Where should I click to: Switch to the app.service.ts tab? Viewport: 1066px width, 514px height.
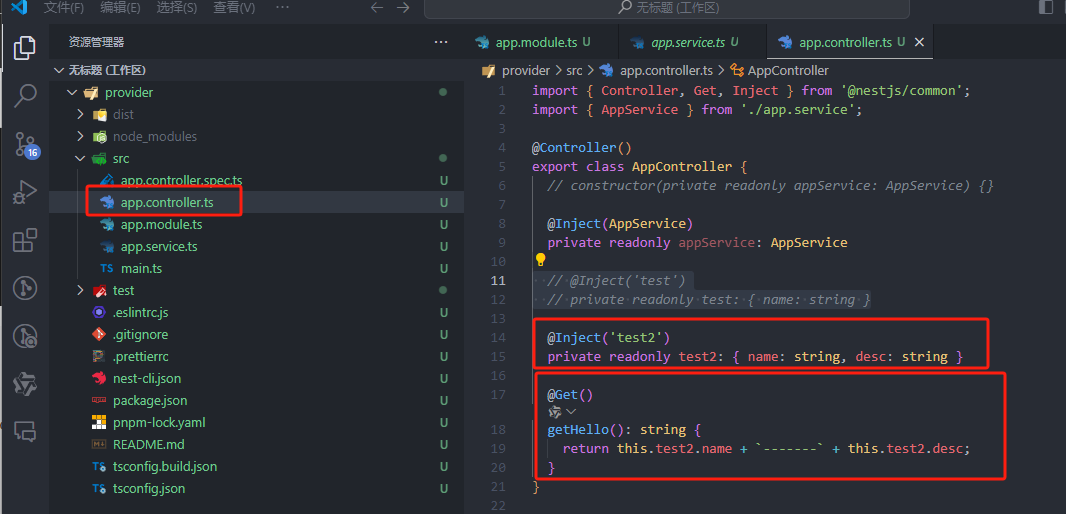(693, 42)
